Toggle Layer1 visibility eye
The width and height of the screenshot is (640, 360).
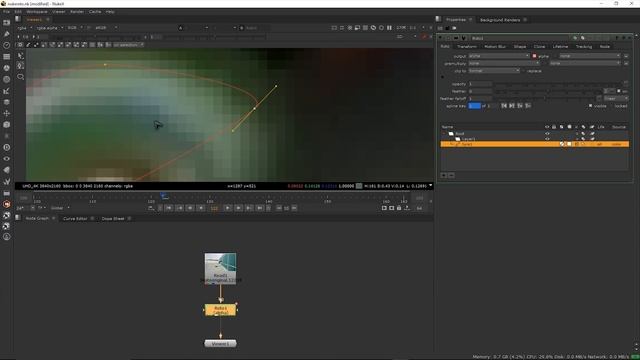point(547,139)
